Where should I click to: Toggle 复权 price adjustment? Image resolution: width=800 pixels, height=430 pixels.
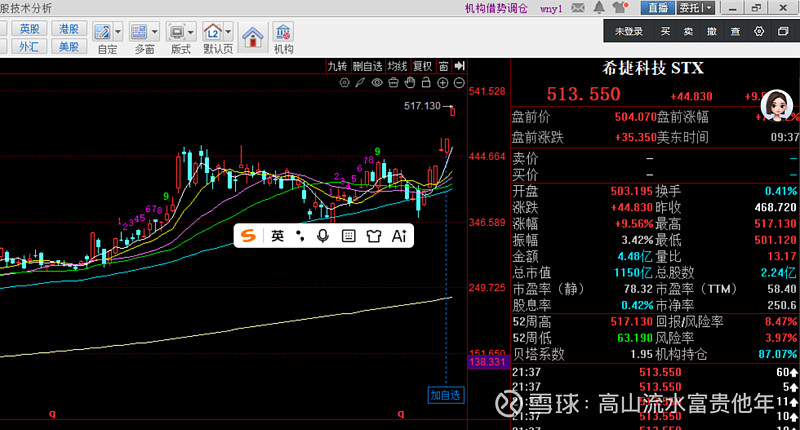pyautogui.click(x=422, y=66)
